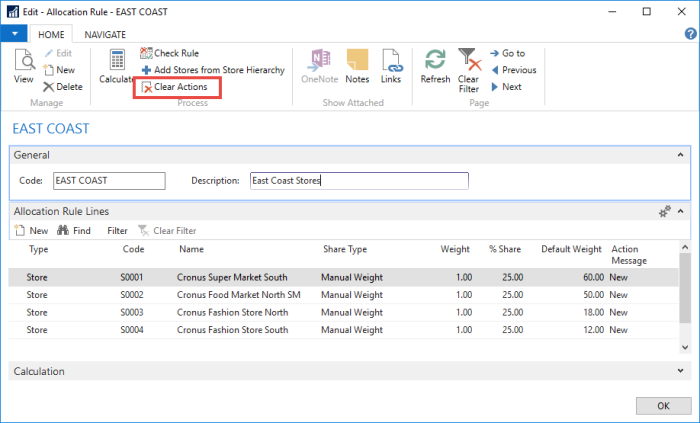Delete the record using Delete button
The image size is (700, 423).
point(62,87)
